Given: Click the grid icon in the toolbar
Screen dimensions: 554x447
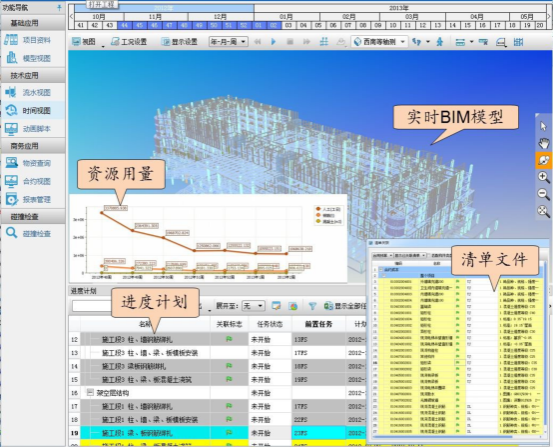Looking at the screenshot, I should click(x=324, y=42).
